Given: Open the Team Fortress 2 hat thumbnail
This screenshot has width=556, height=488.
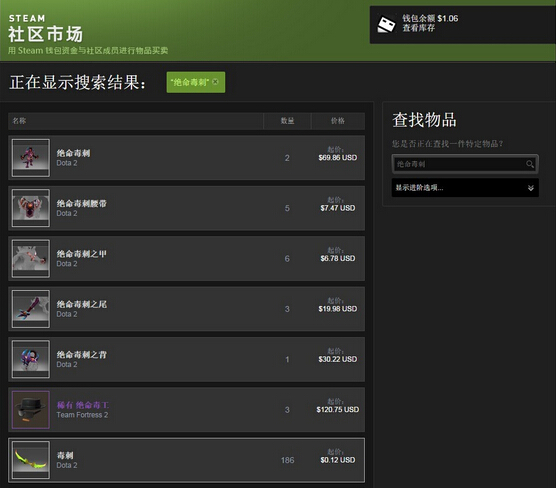Looking at the screenshot, I should tap(31, 410).
